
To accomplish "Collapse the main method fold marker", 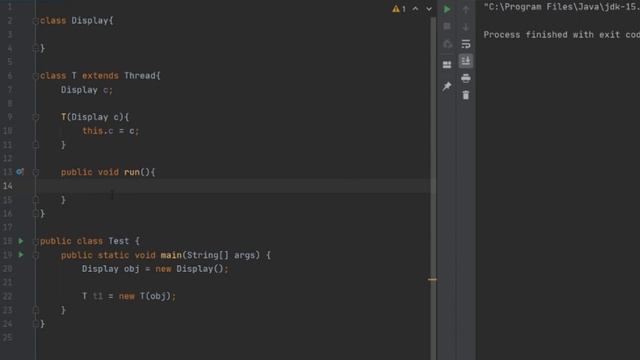I will click(36, 255).
